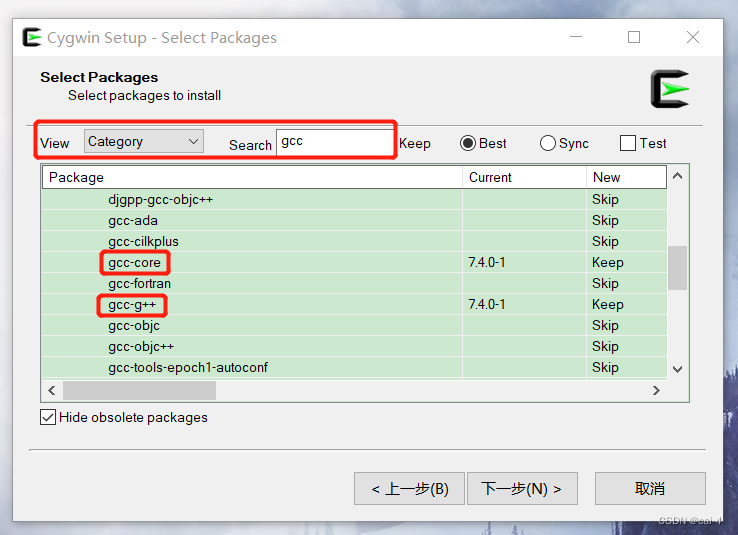Screen dimensions: 738x535
Task: Change Skip action for gcc-tools-epoch1-autoconf
Action: [605, 367]
